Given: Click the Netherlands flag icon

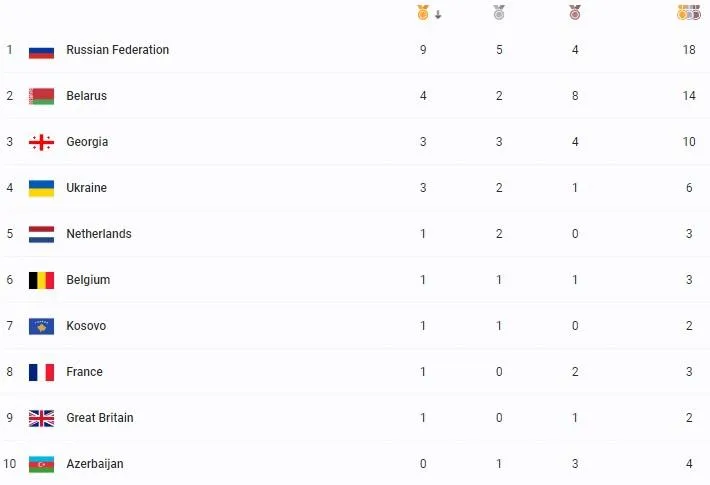Looking at the screenshot, I should [x=41, y=234].
